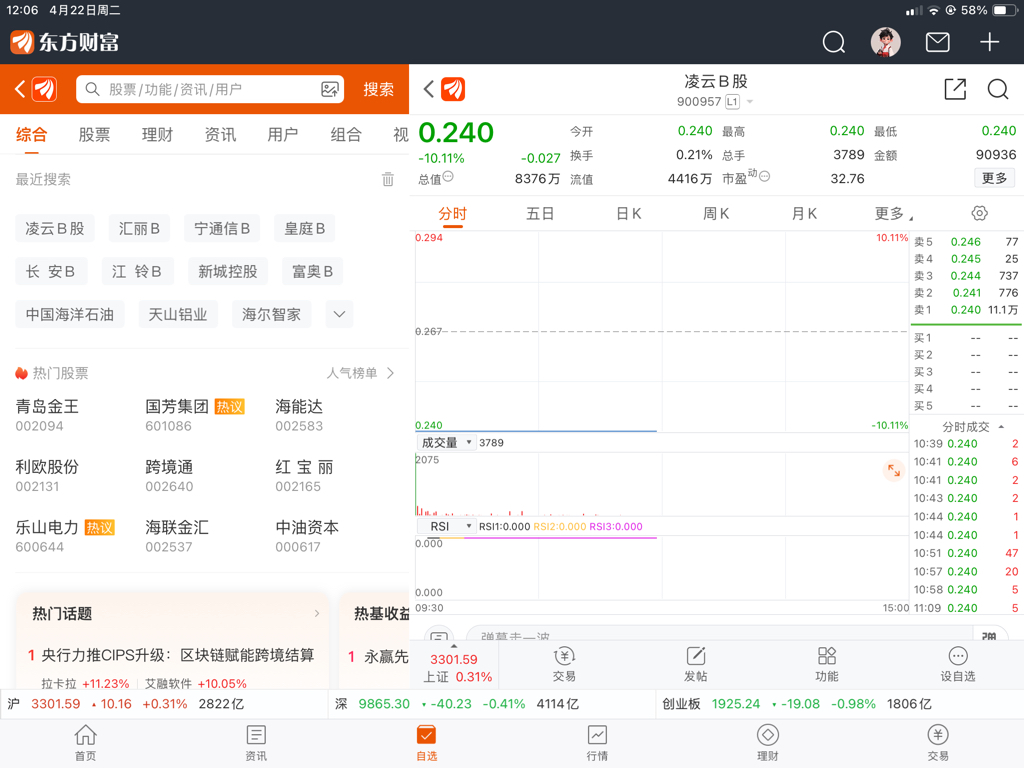
Task: Open 人气榜单 ranking list
Action: click(x=360, y=373)
